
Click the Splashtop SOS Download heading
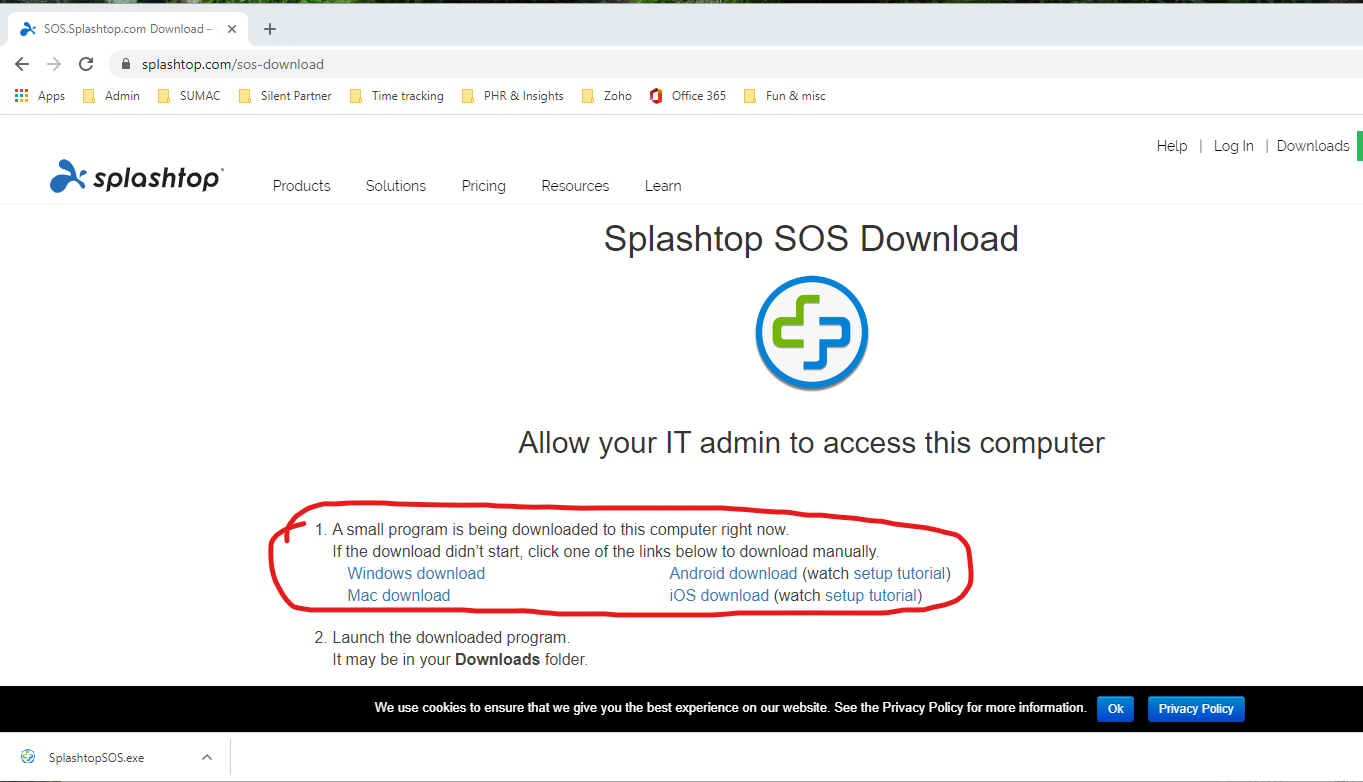click(811, 239)
